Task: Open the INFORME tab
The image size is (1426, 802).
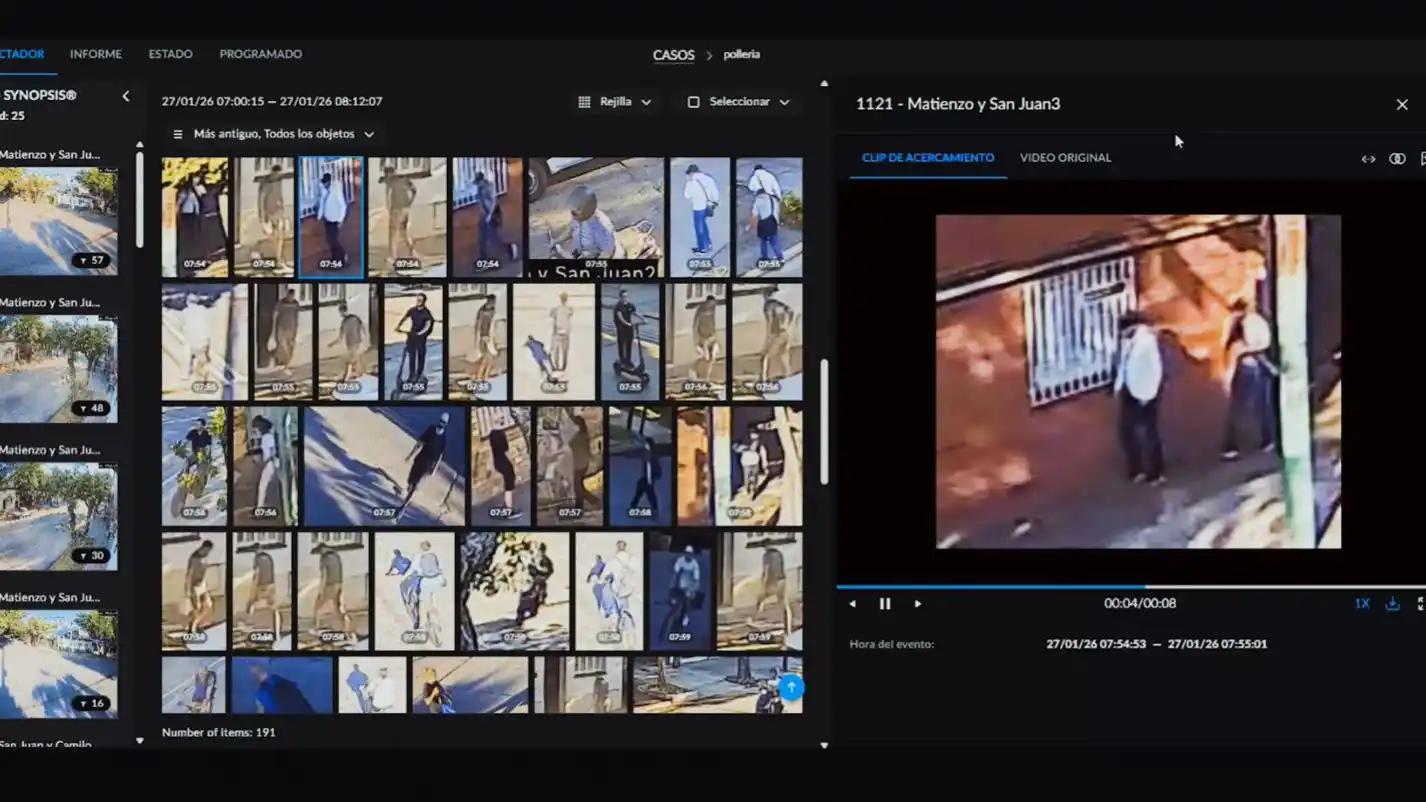Action: coord(96,54)
